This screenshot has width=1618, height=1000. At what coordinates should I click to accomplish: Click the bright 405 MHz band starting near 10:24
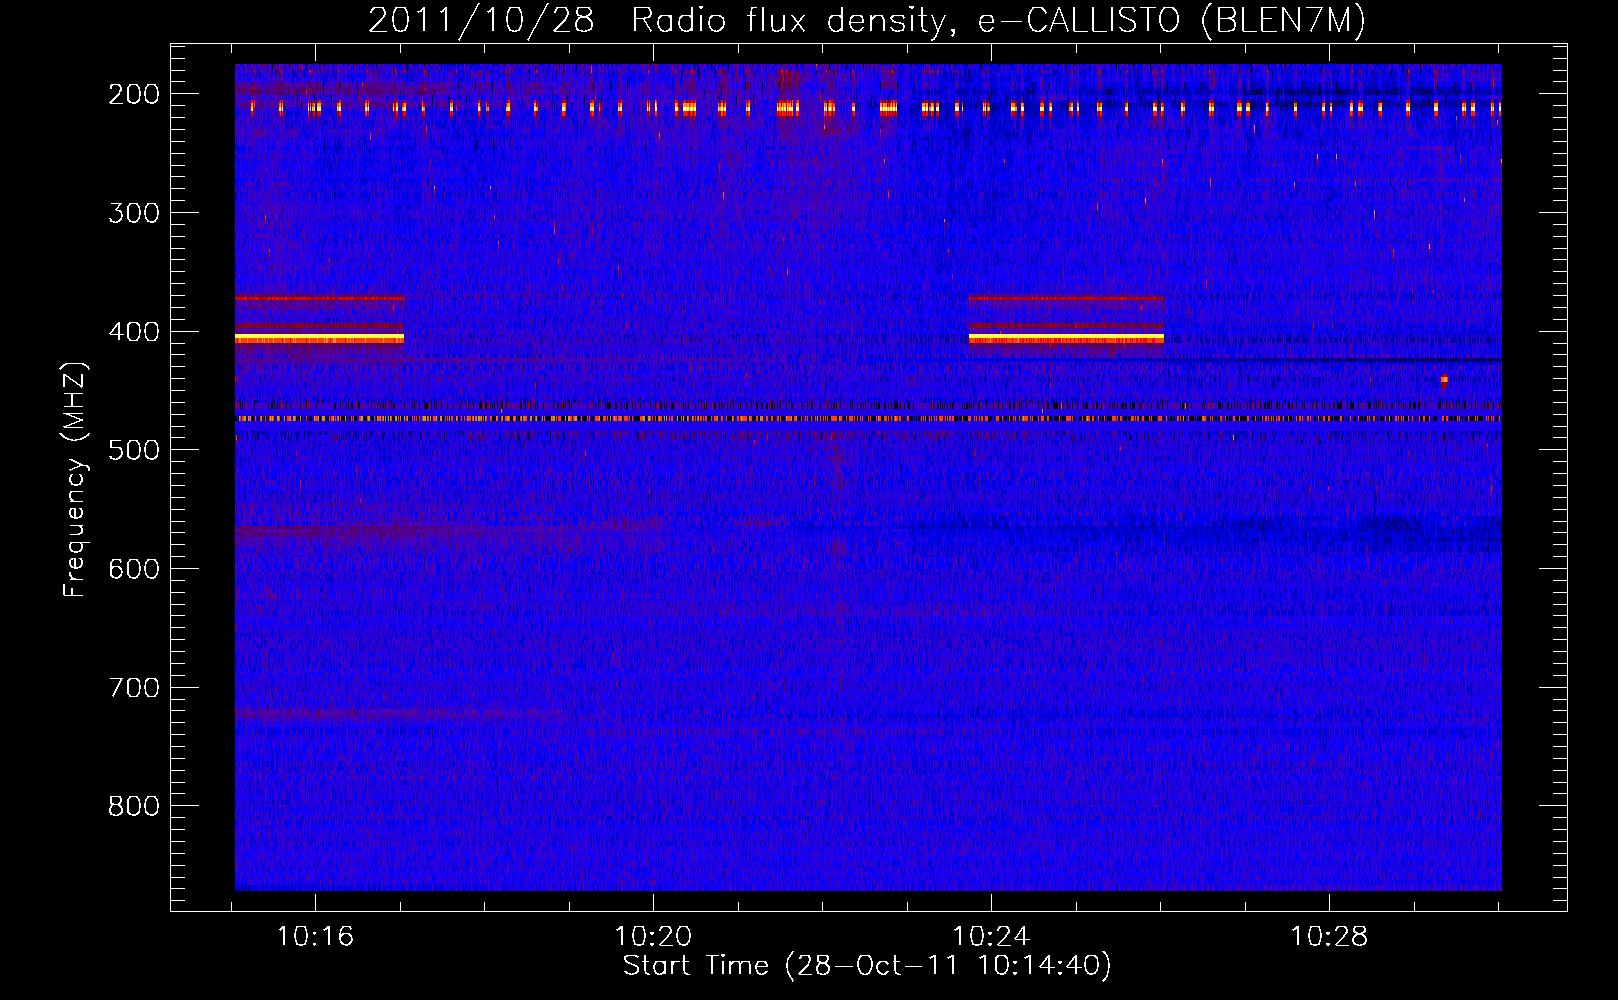point(1066,339)
